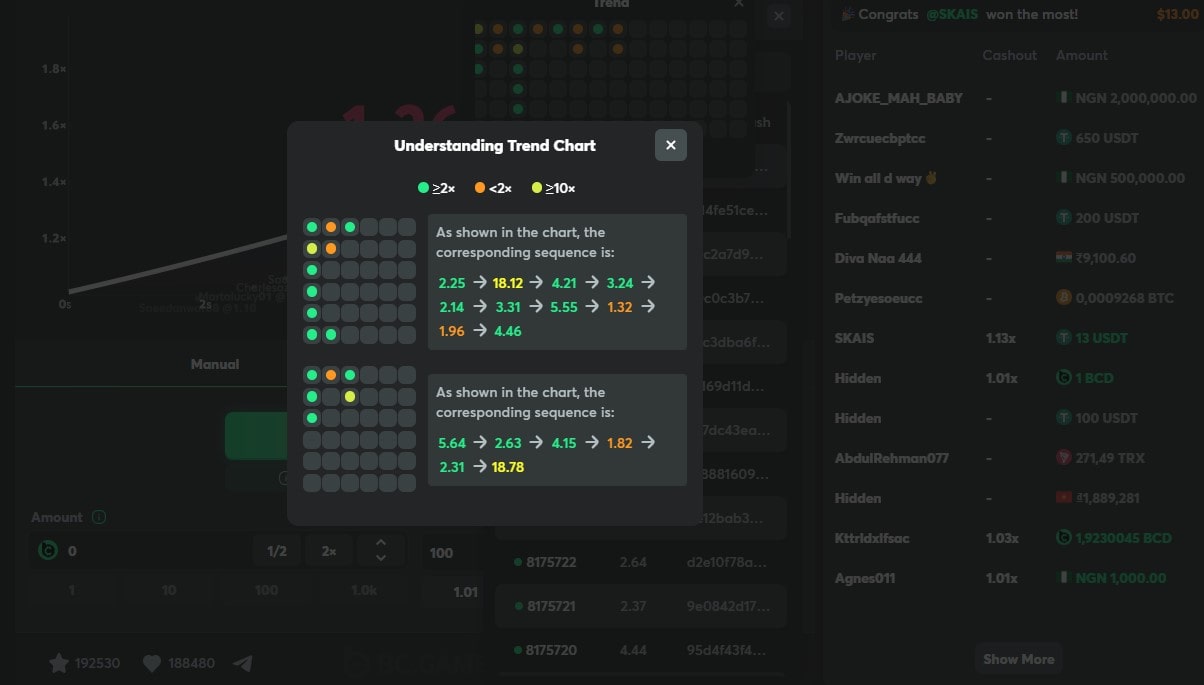Click the heart like icon showing 188480
This screenshot has height=685, width=1204.
click(x=152, y=663)
